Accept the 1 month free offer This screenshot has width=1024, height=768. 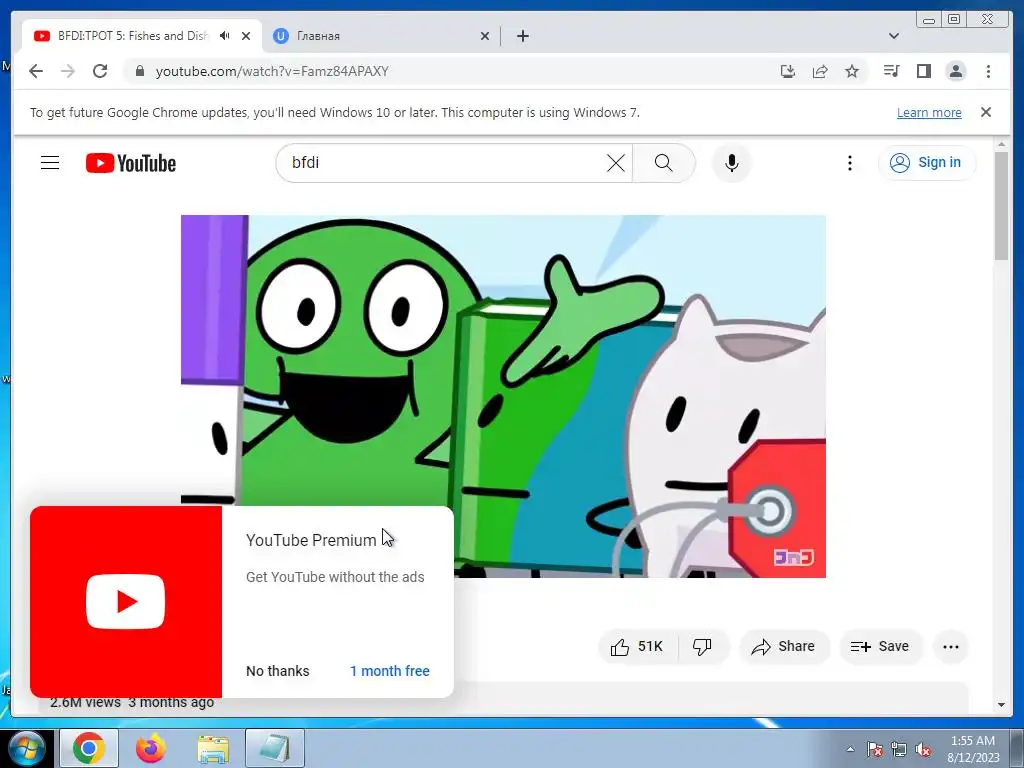(x=389, y=671)
